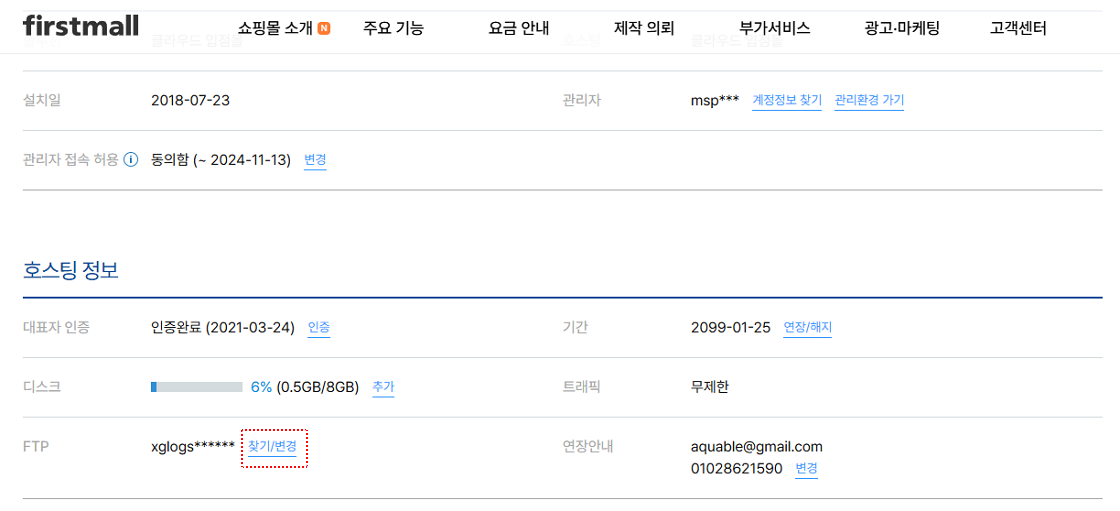Select the 제작 의뢰 menu item
This screenshot has width=1120, height=511.
(x=644, y=29)
